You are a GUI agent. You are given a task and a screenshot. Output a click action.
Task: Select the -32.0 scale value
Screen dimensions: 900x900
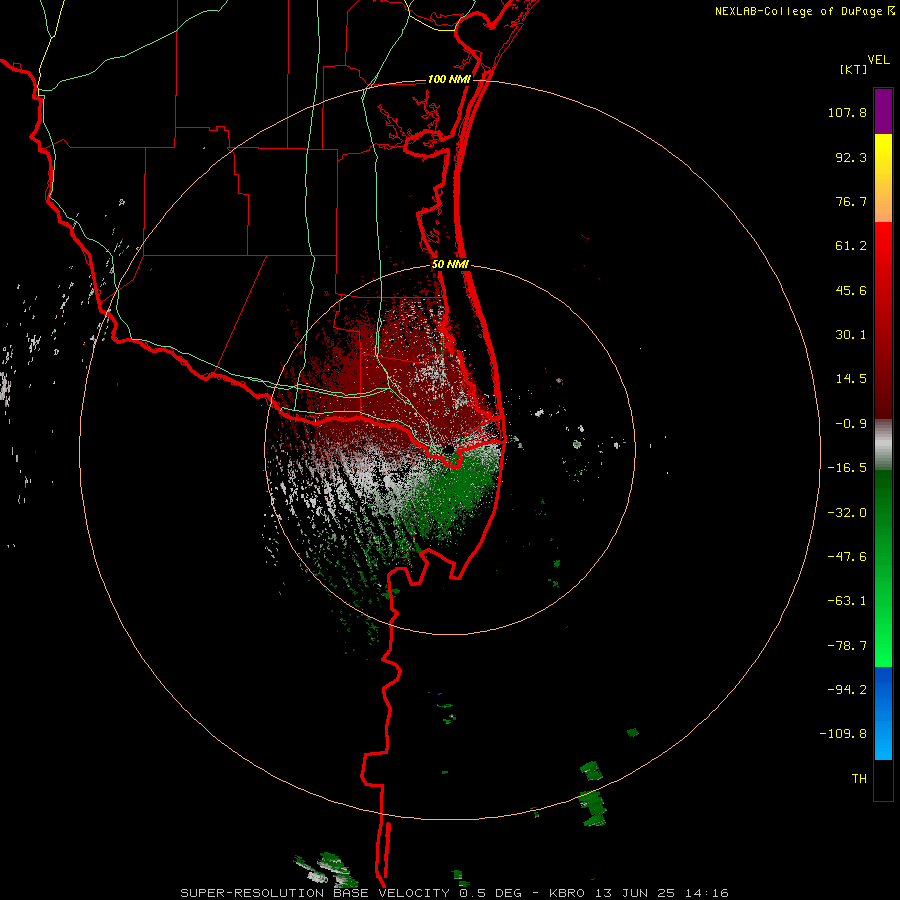point(847,513)
